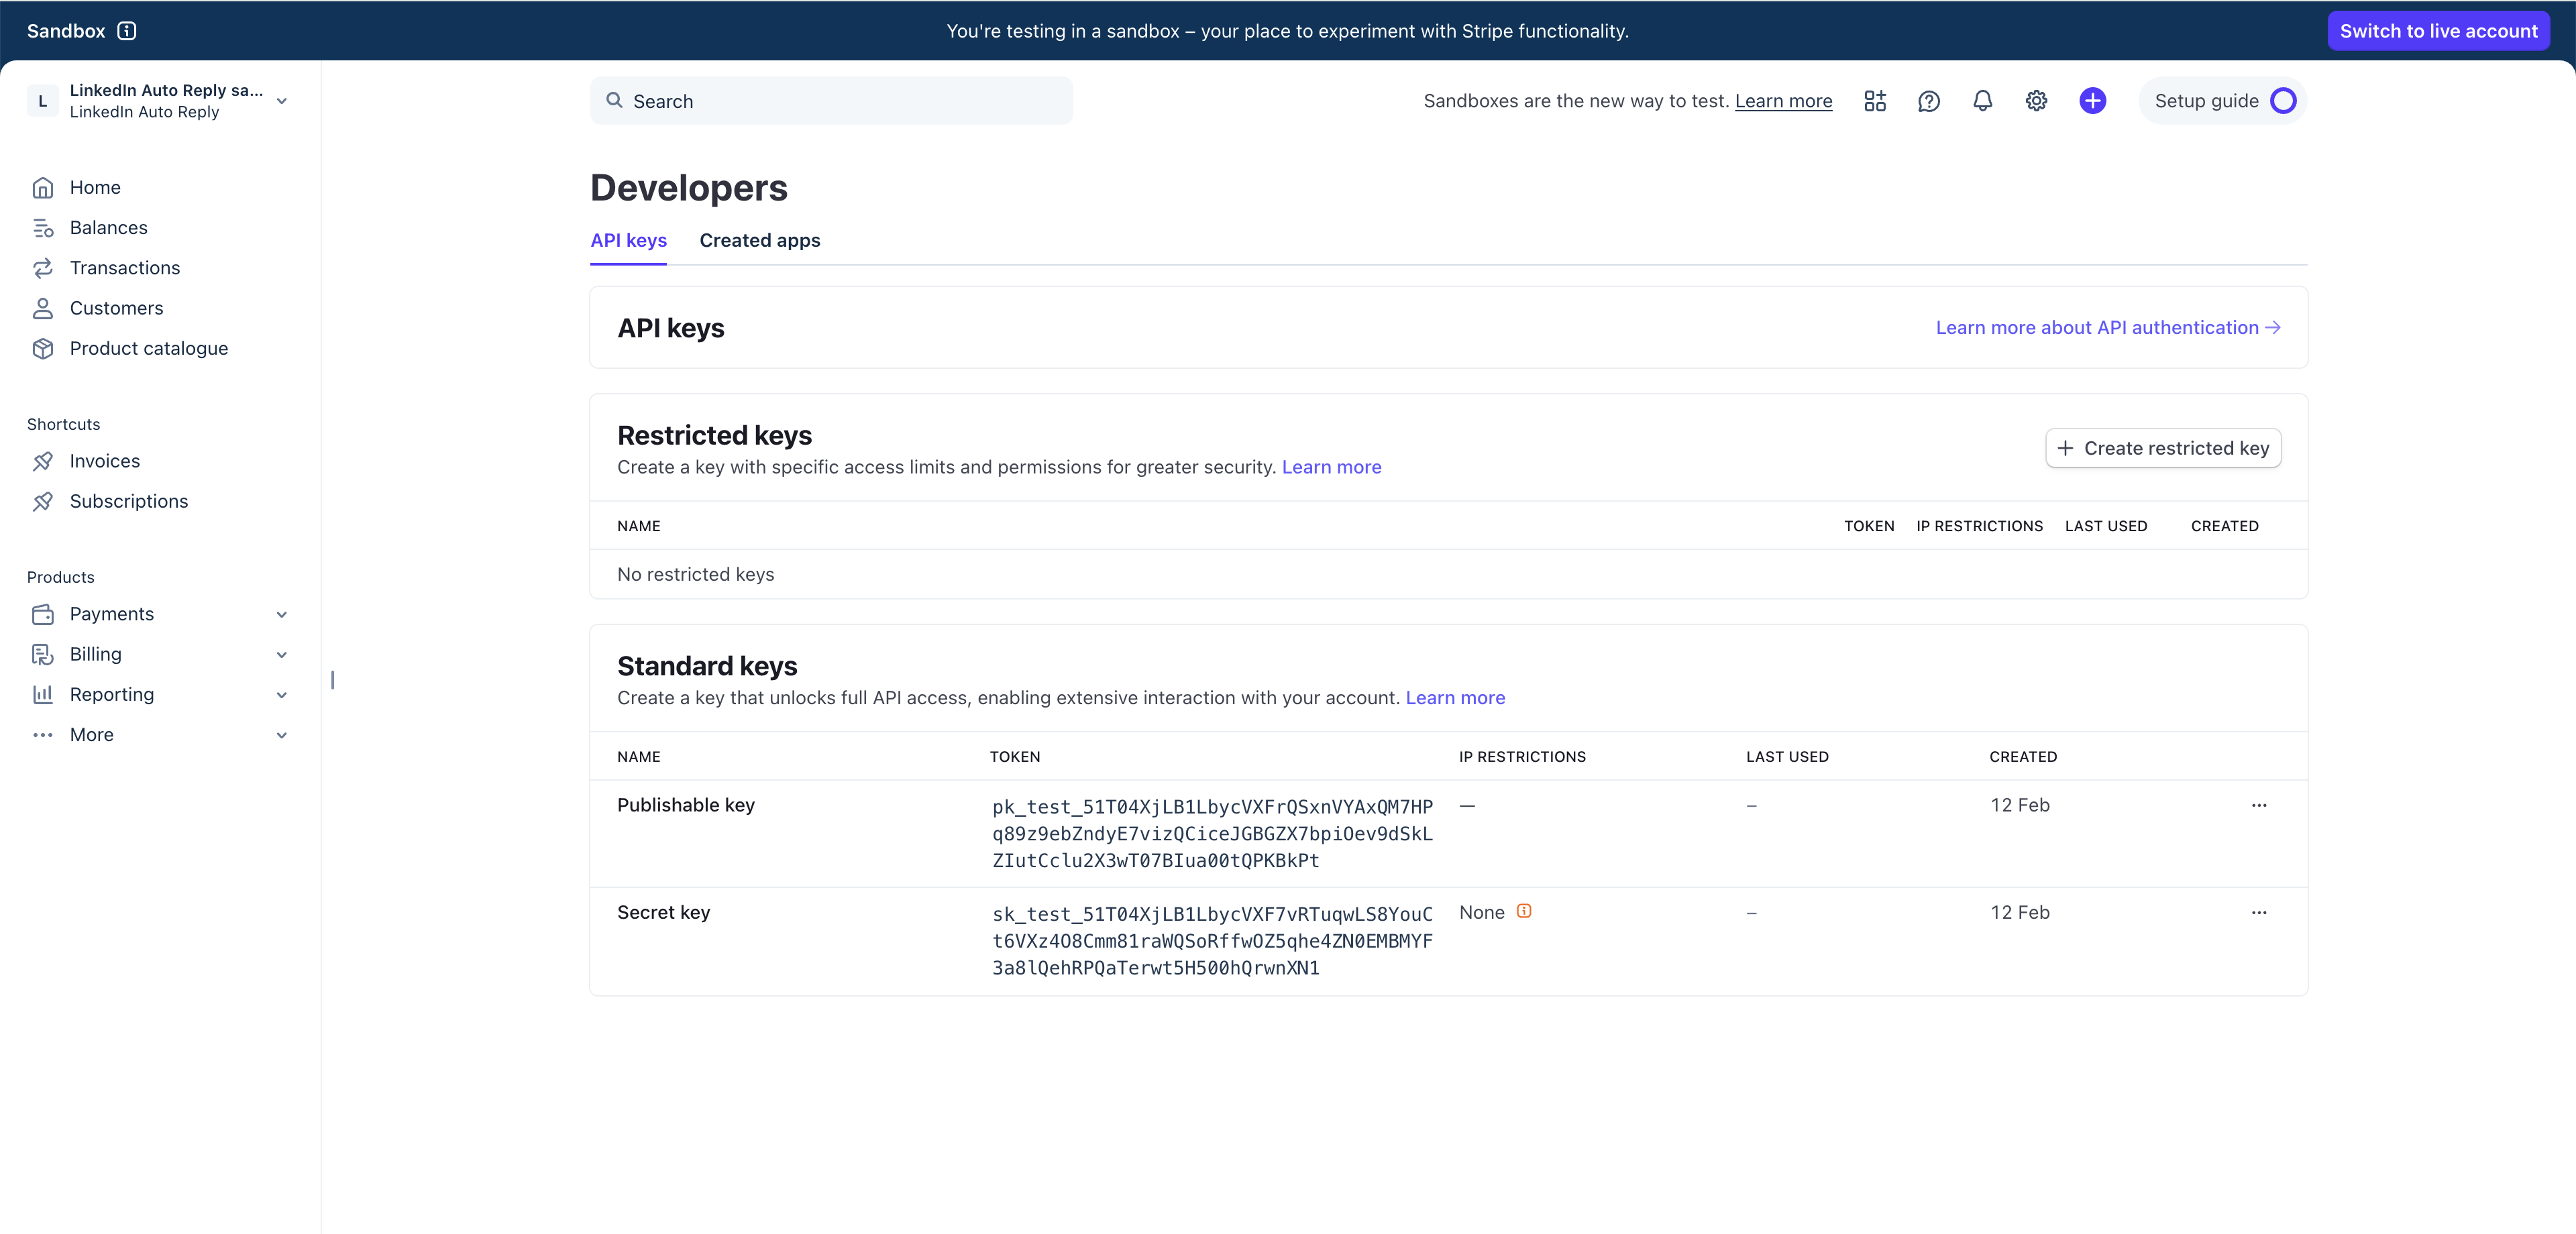Click Create restricted key button
Viewport: 2576px width, 1234px height.
2163,448
